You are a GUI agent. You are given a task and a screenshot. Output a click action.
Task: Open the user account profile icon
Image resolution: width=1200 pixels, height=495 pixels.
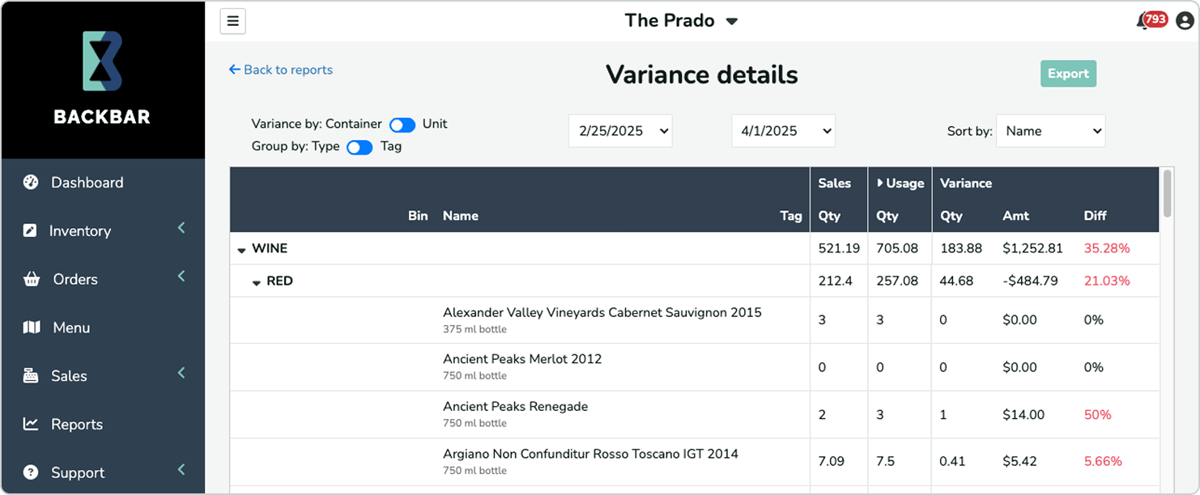click(1186, 21)
